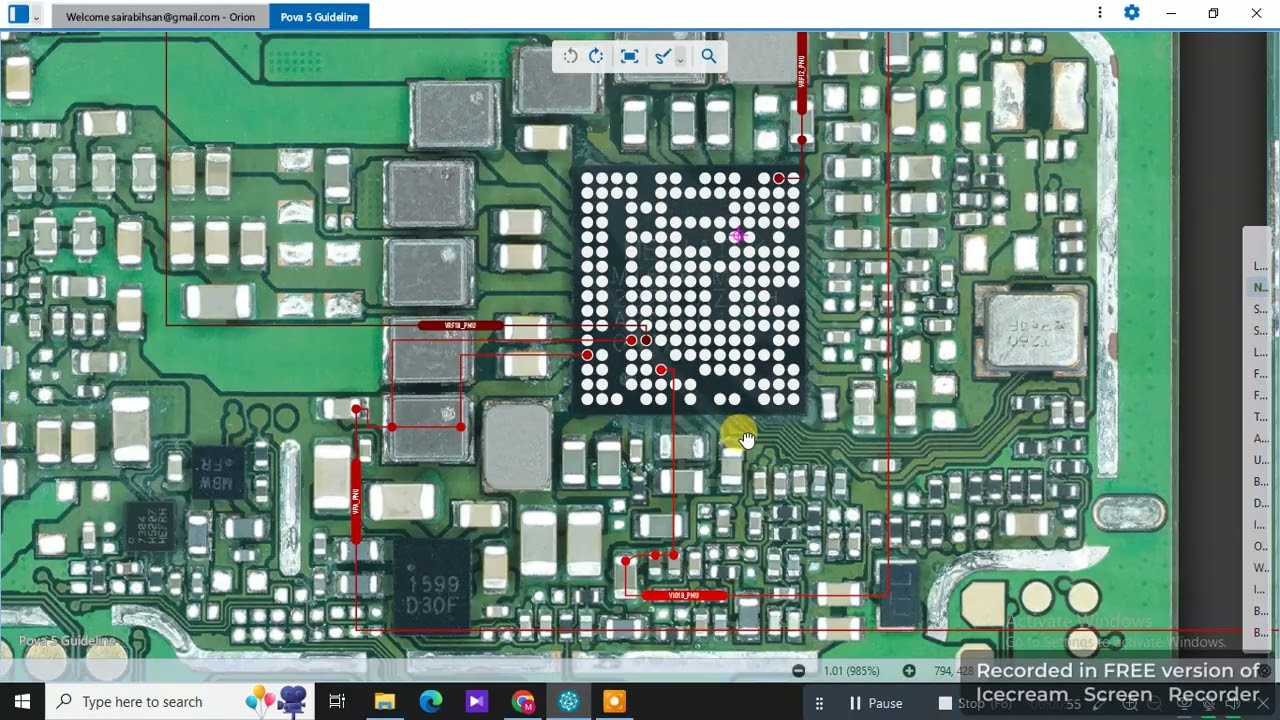The height and width of the screenshot is (720, 1280).
Task: Select the A... item in side list
Action: 1260,438
